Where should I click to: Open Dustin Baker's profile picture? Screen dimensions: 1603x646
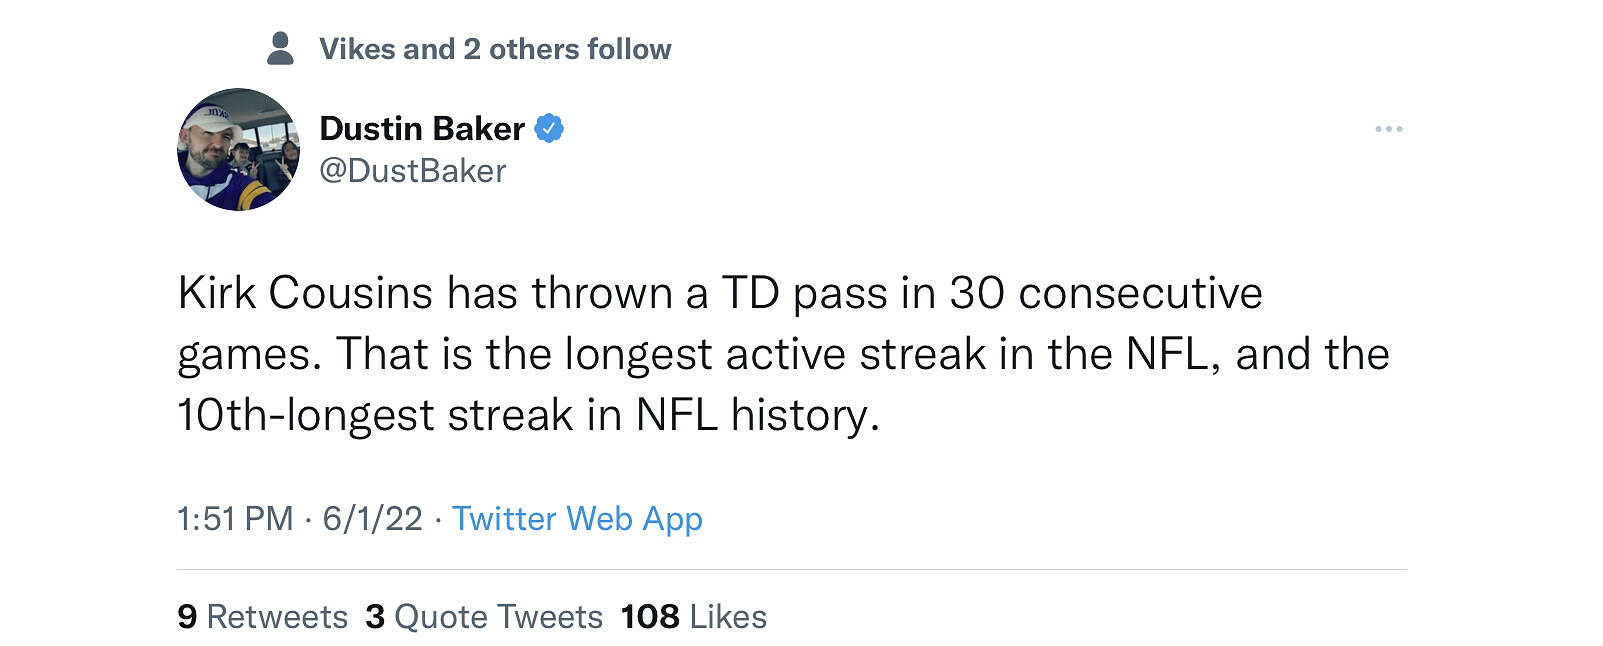coord(238,149)
